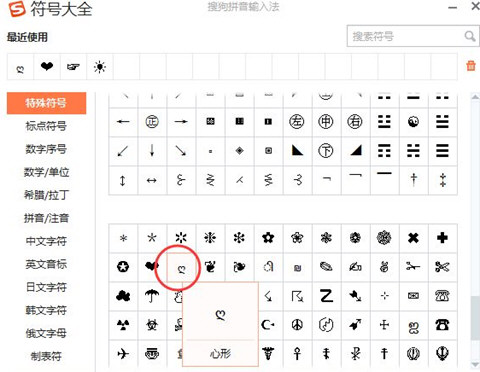
Task: Select the 英文音标 category
Action: (x=46, y=264)
